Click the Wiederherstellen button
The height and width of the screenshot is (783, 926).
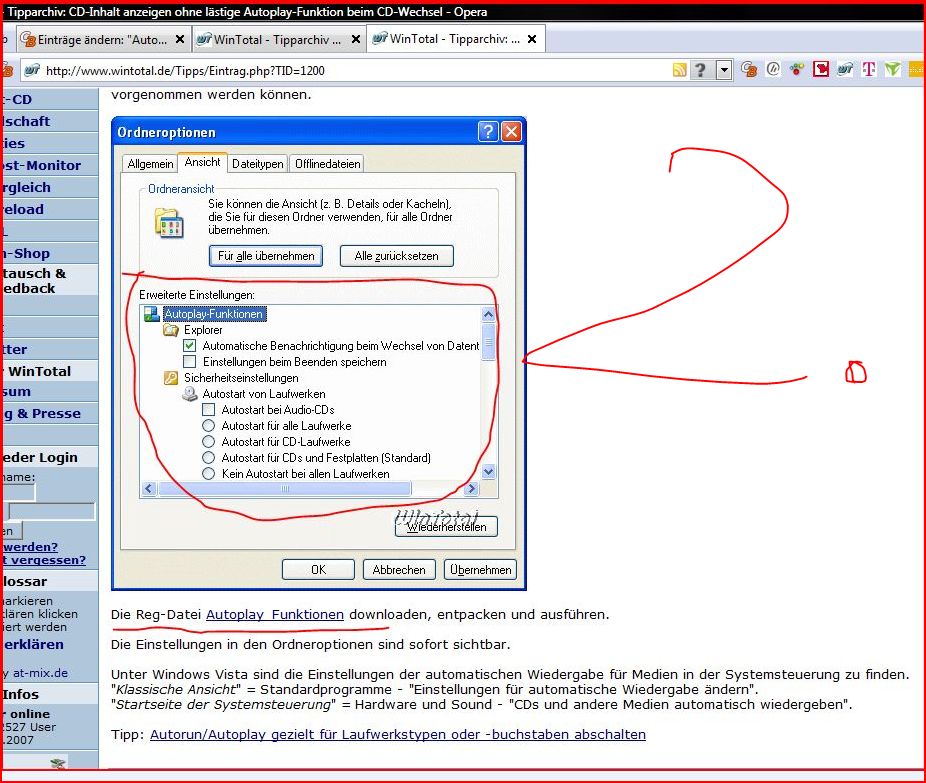(x=446, y=527)
